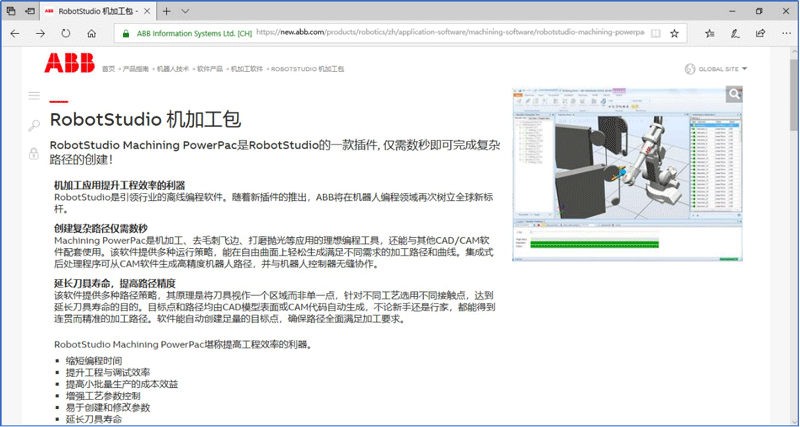Navigate to the 软件产品 breadcrumb
Viewport: 800px width, 427px height.
tap(210, 70)
